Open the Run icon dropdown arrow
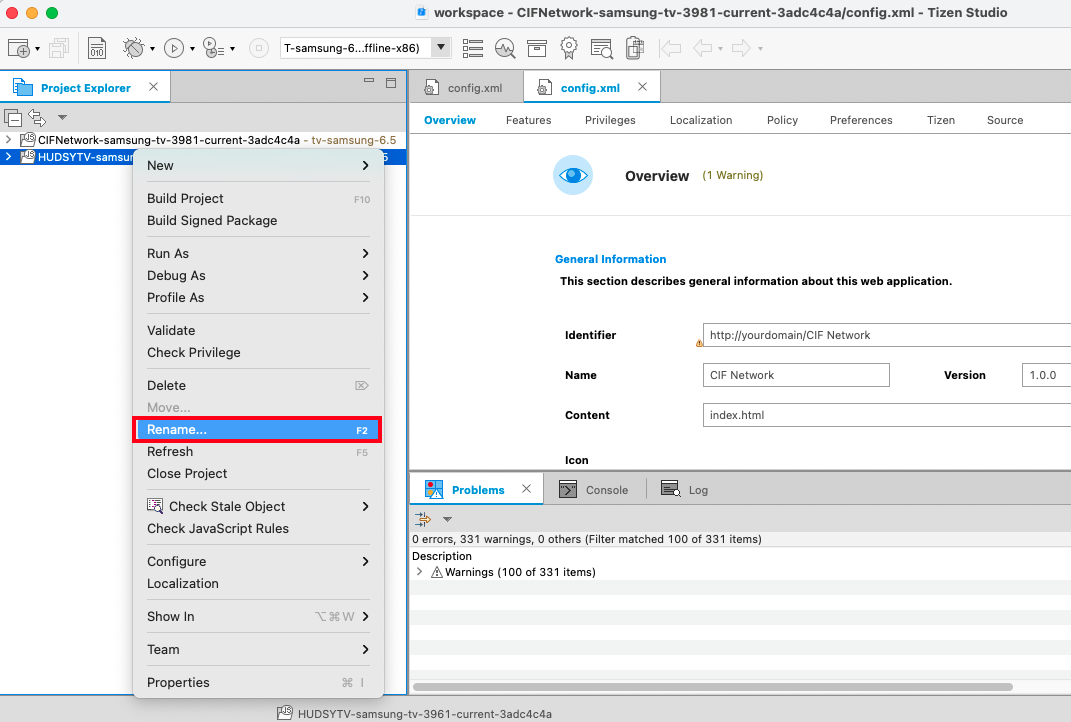The width and height of the screenshot is (1071, 722). (192, 48)
